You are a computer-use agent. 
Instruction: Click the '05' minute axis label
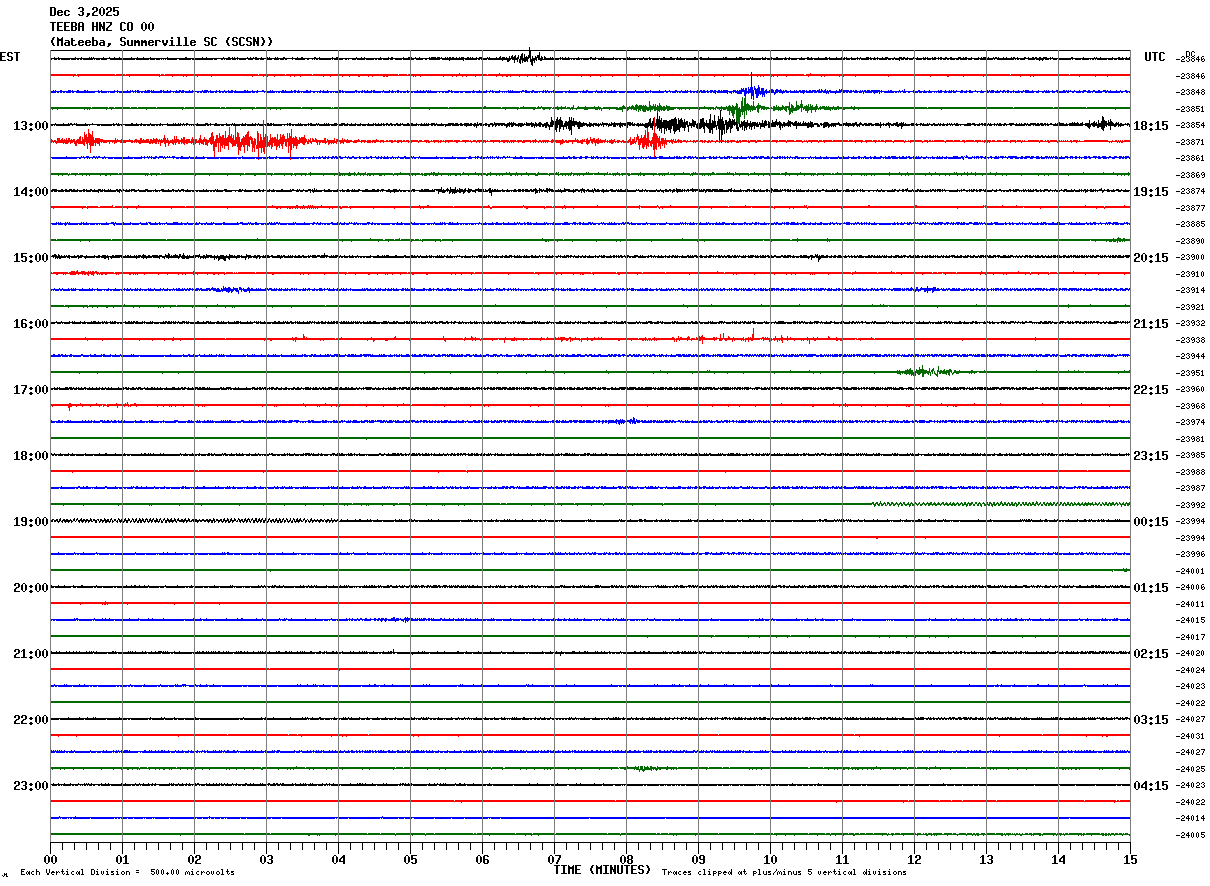tap(411, 859)
